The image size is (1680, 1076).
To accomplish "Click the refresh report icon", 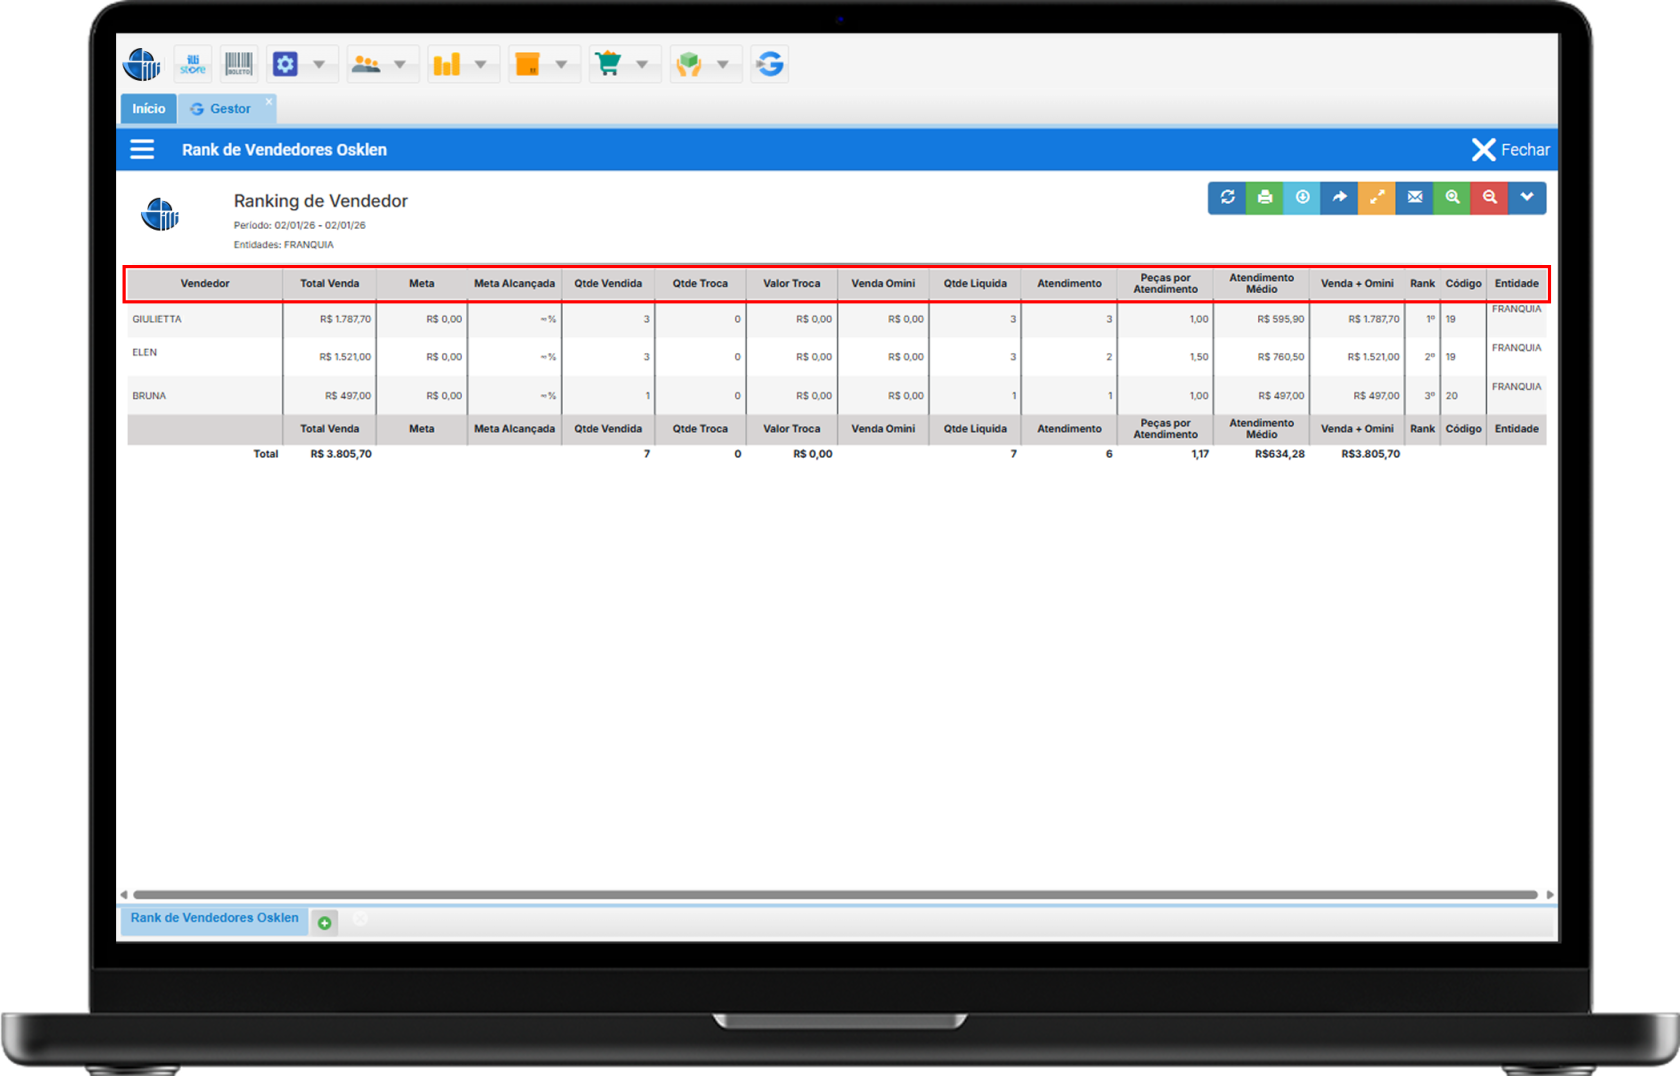I will point(1227,198).
